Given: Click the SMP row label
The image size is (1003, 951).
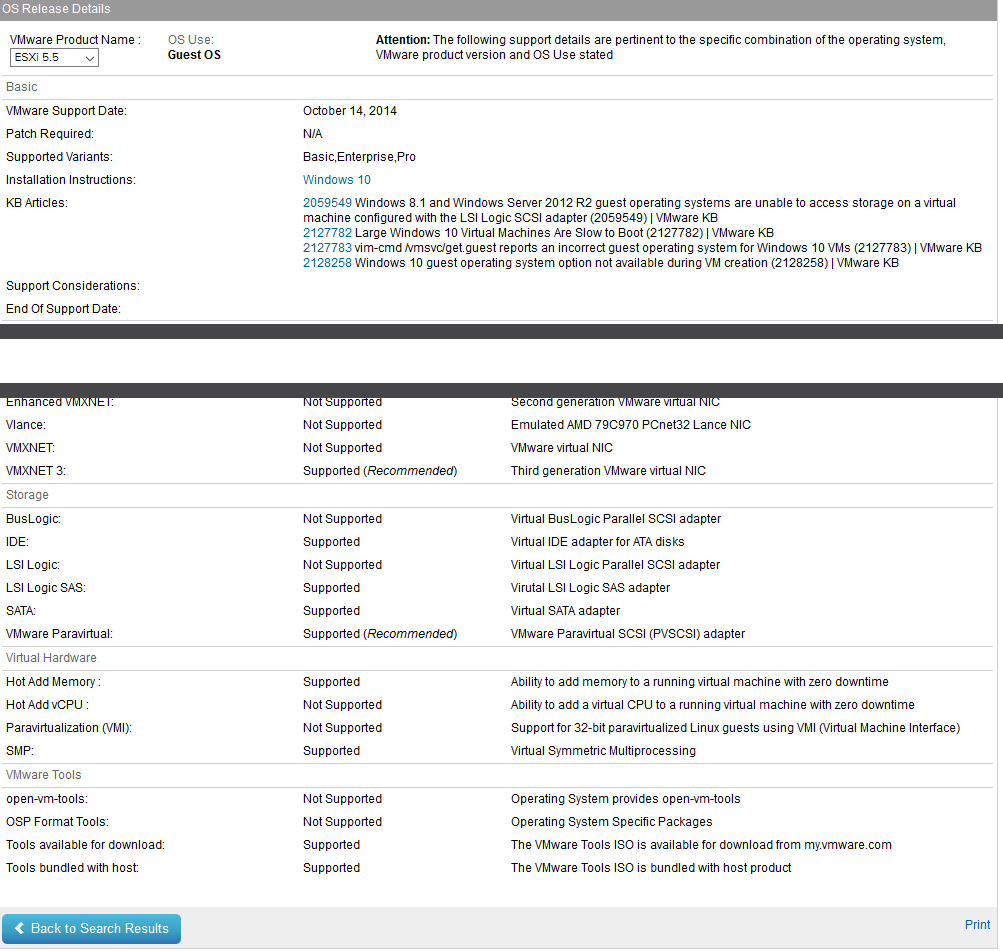Looking at the screenshot, I should pyautogui.click(x=20, y=751).
